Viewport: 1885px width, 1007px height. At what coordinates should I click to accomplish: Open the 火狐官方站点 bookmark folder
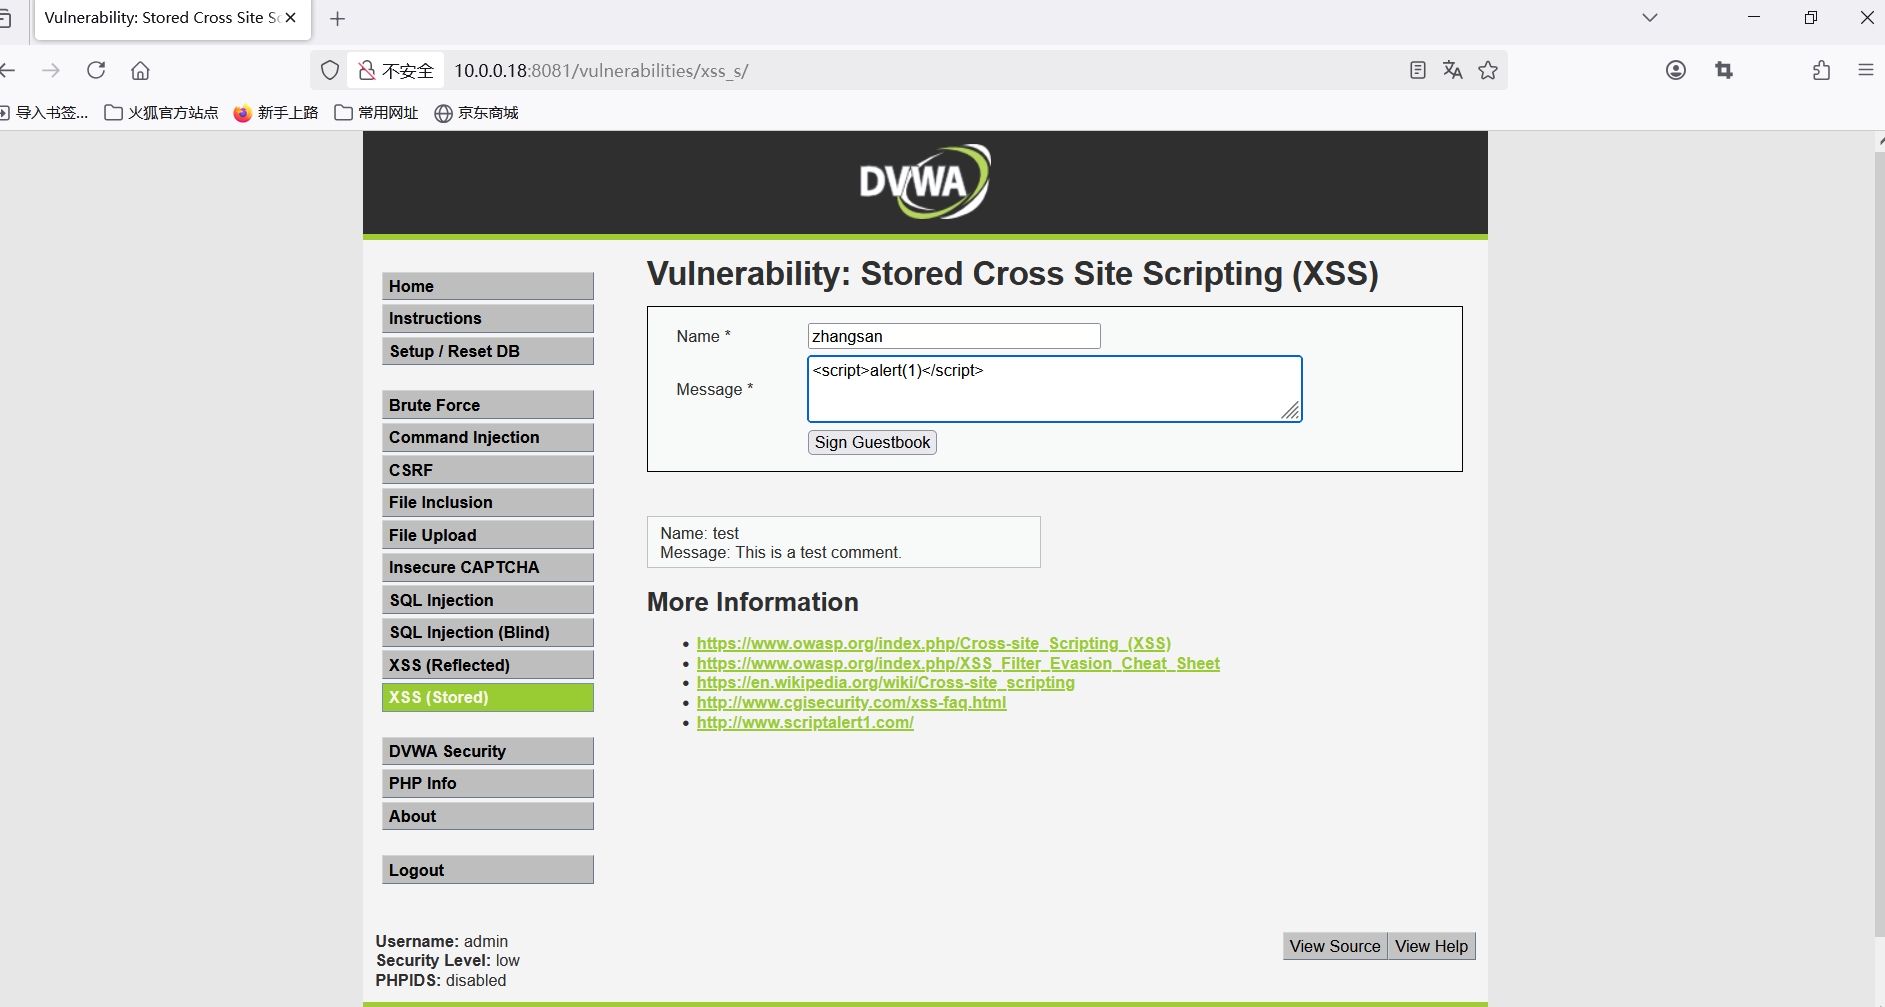click(x=161, y=112)
